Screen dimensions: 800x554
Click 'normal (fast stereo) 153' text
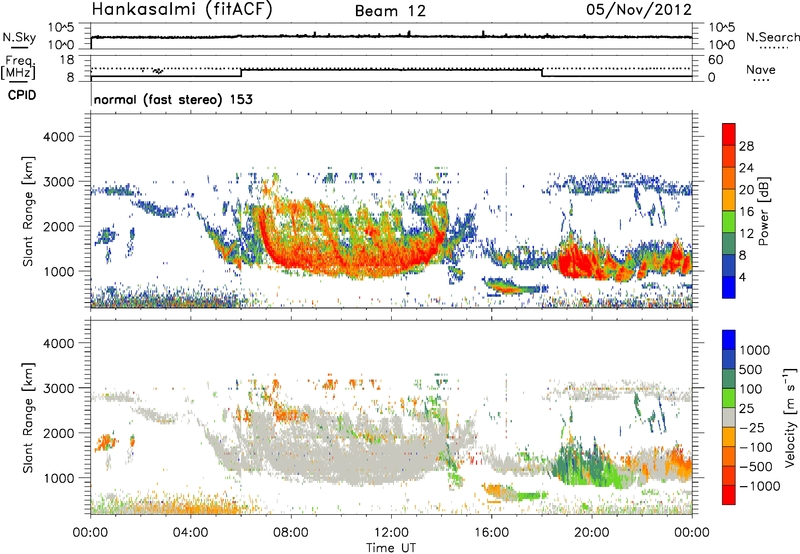(173, 99)
